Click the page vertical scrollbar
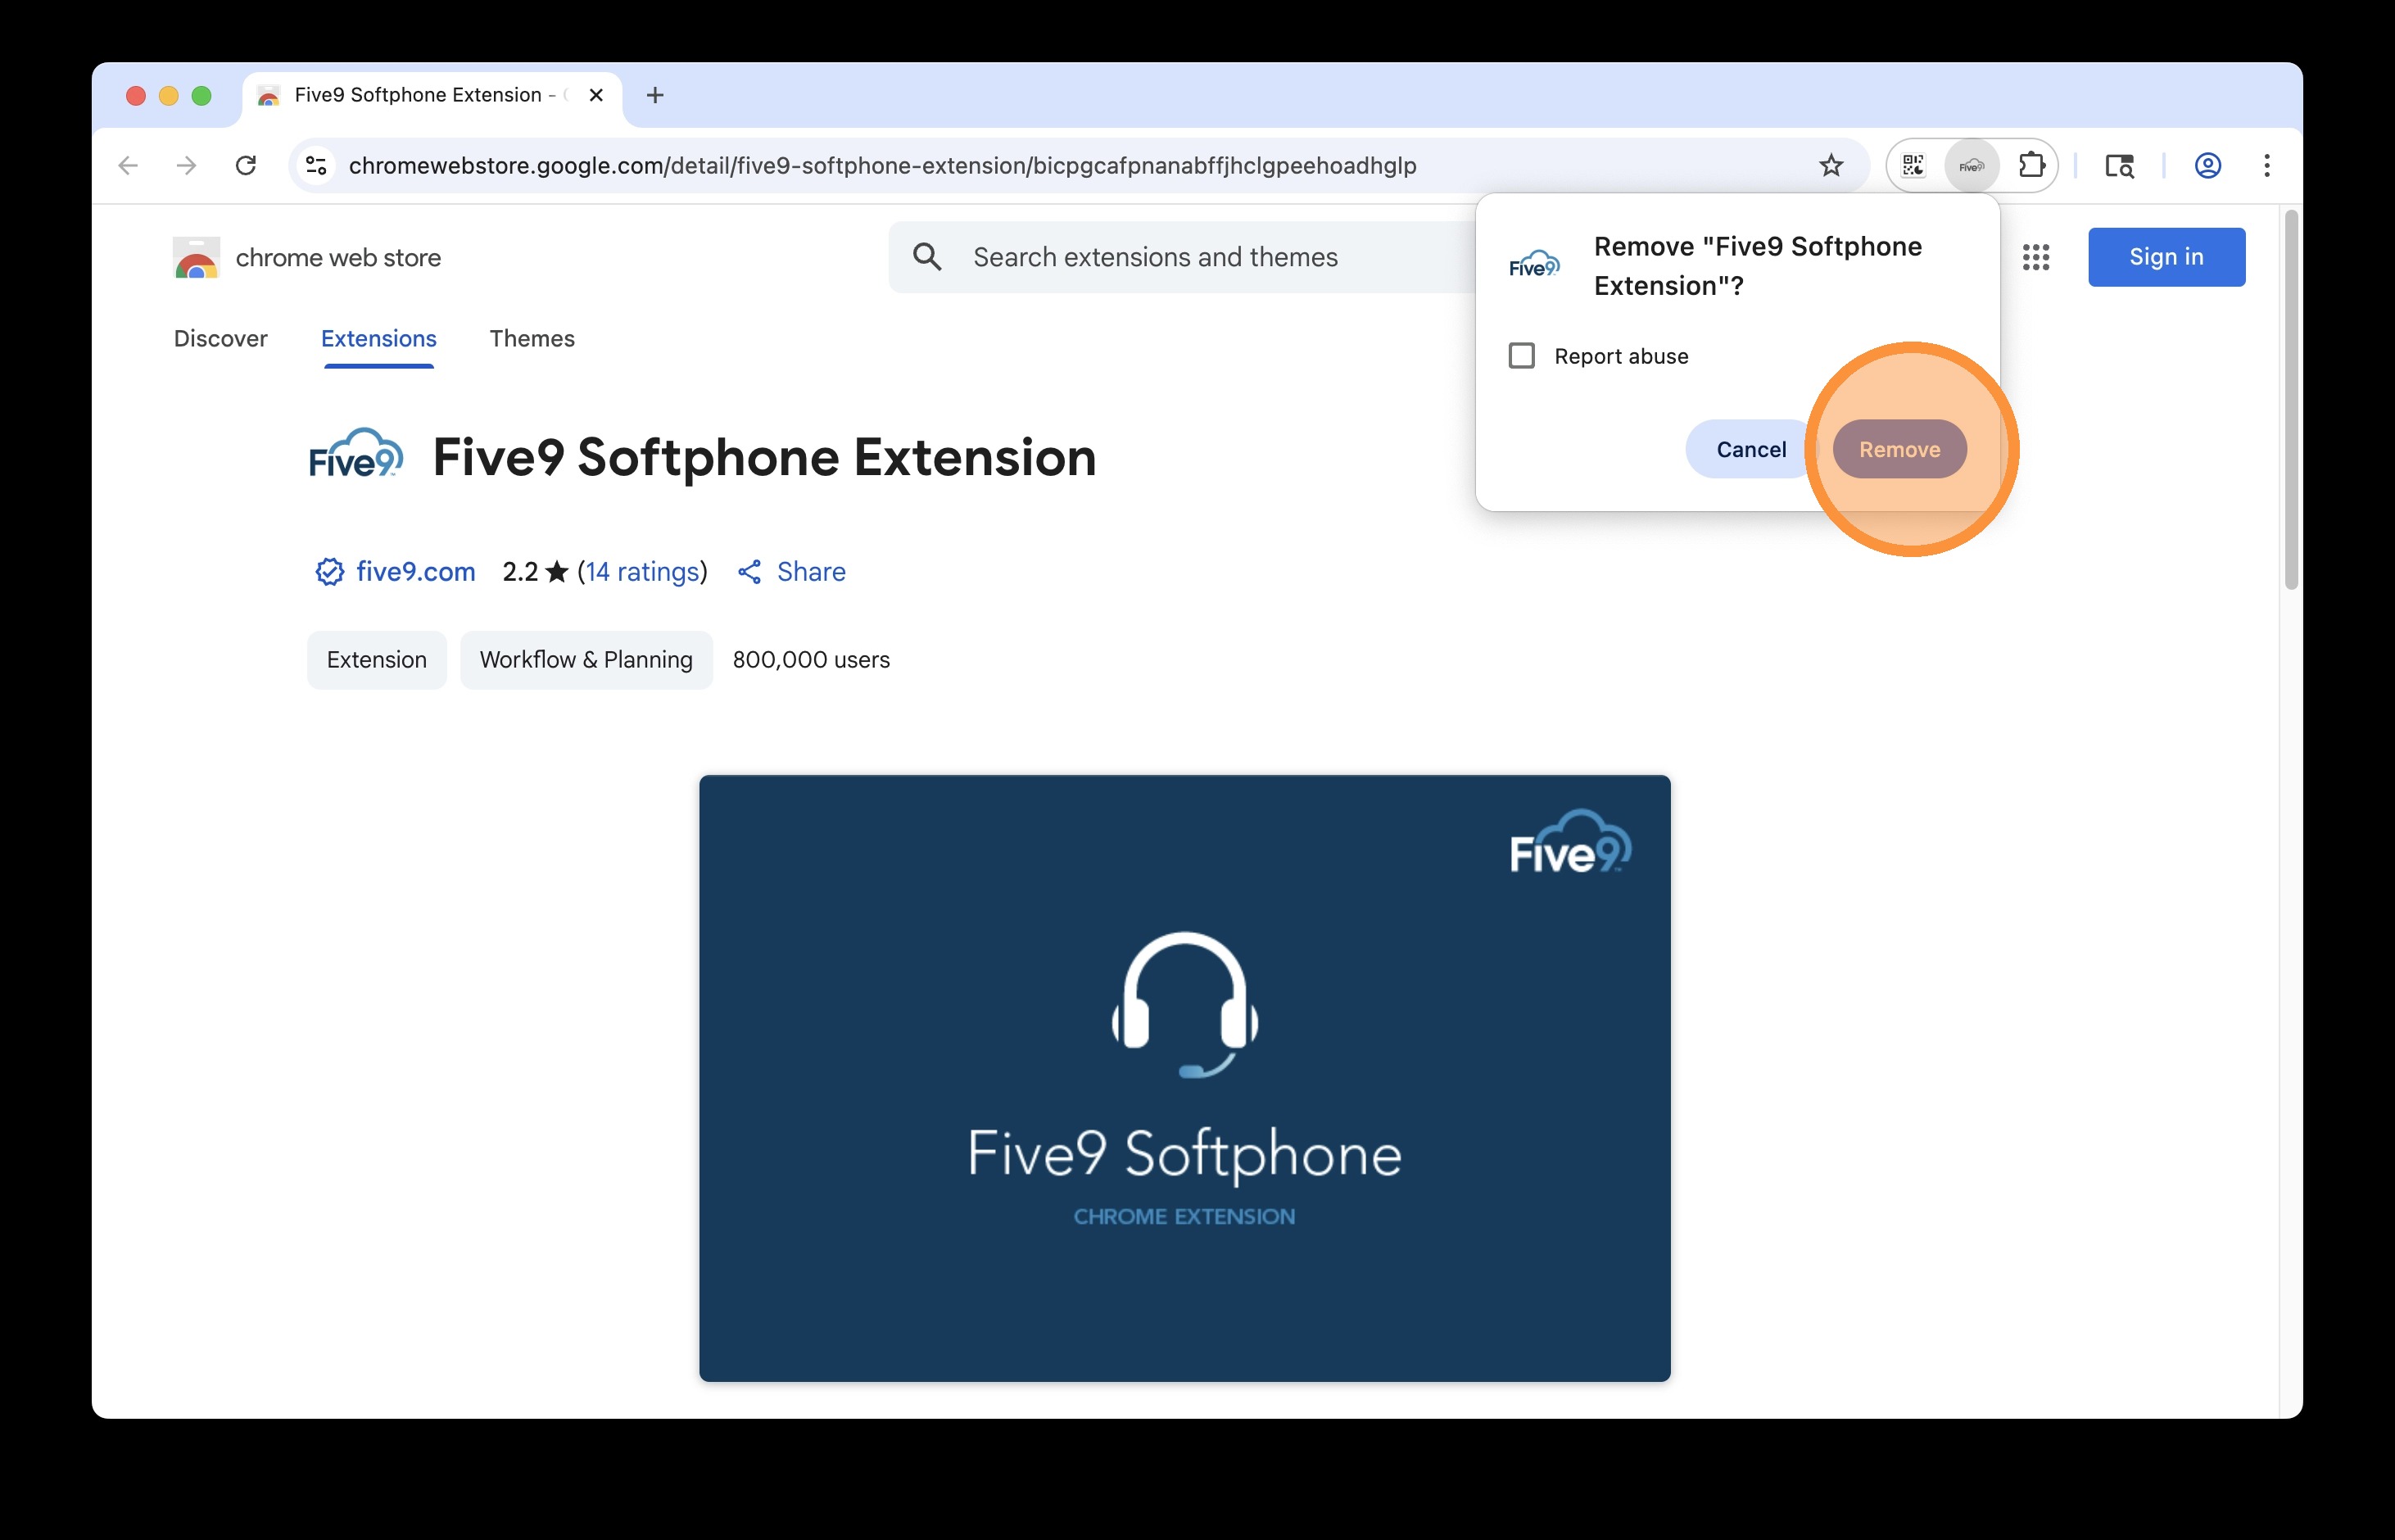 pos(2291,400)
